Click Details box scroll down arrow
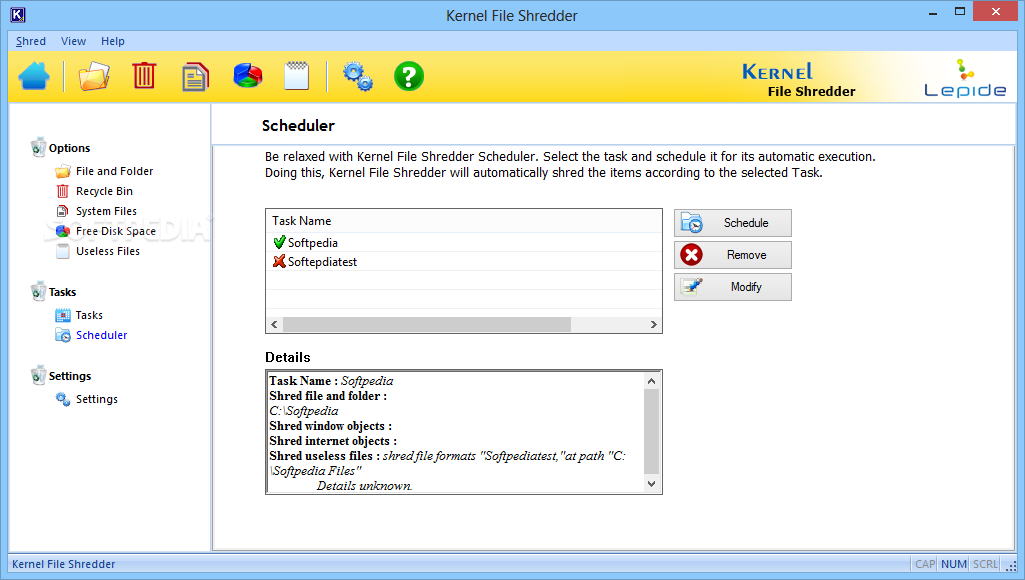The image size is (1025, 580). [651, 484]
